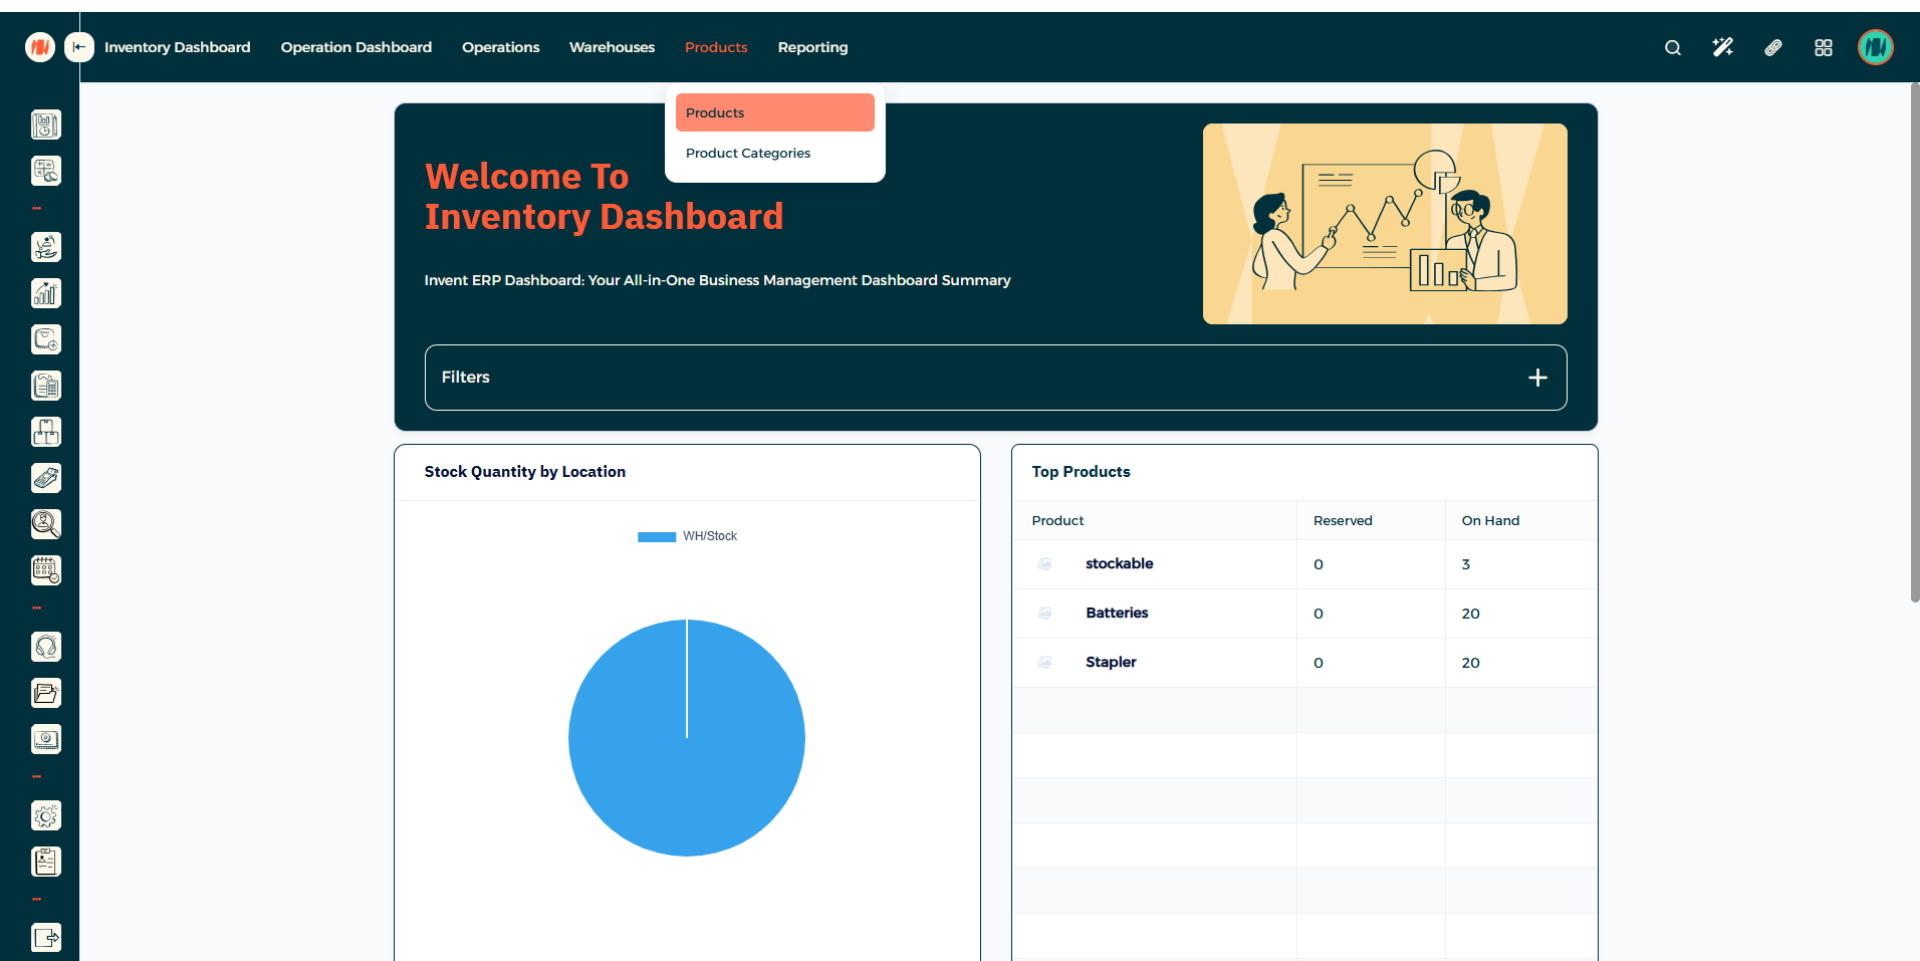Image resolution: width=1920 pixels, height=961 pixels.
Task: Select Products from the dropdown list
Action: click(774, 113)
